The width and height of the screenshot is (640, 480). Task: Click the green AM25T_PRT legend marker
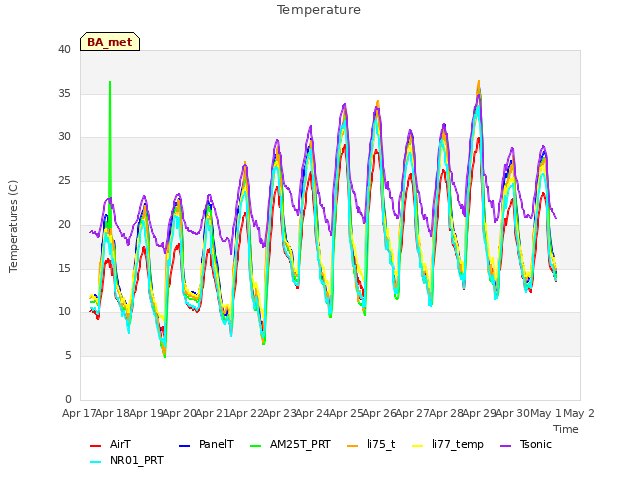(x=256, y=446)
